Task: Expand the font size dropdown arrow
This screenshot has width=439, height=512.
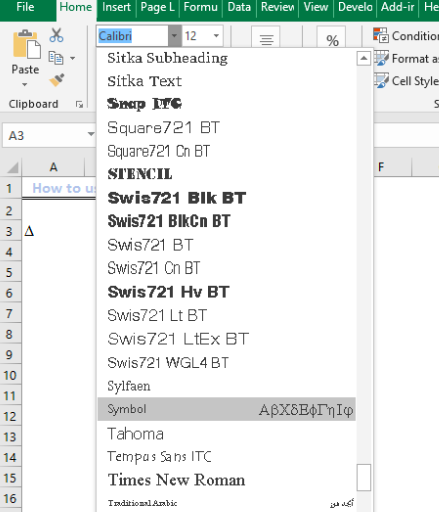Action: [x=216, y=36]
